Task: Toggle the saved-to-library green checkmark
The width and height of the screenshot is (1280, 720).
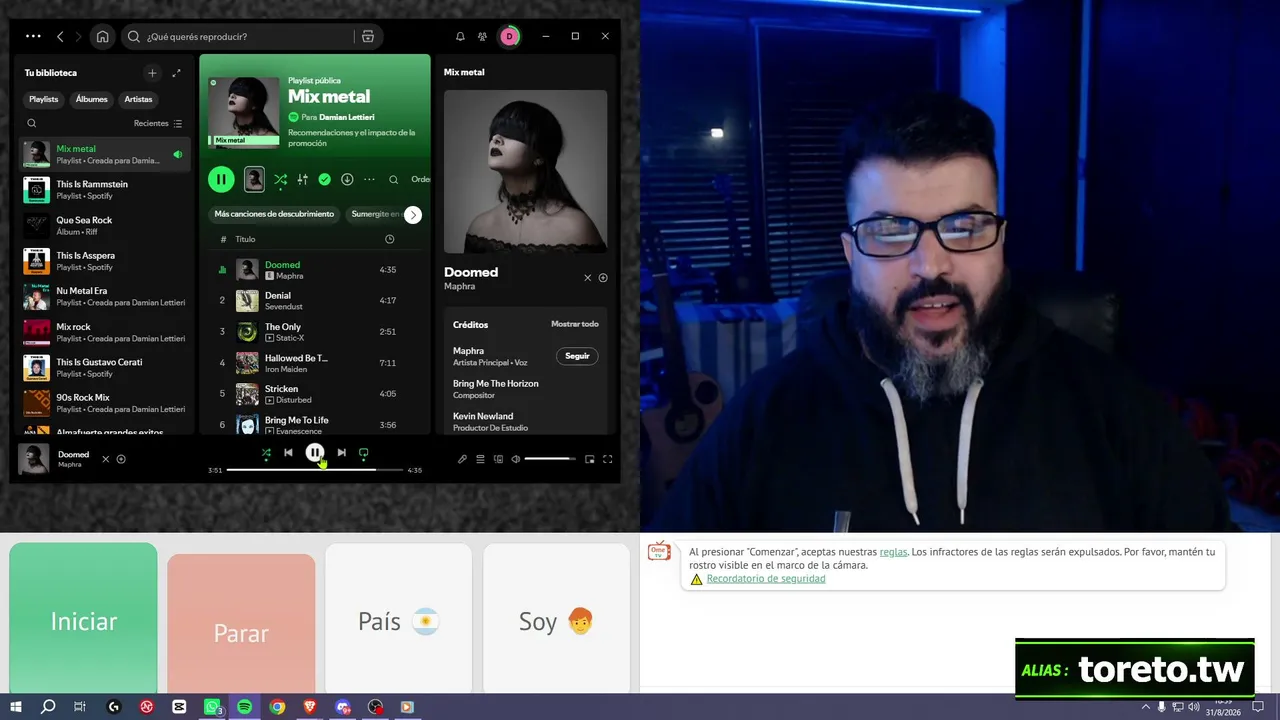Action: [324, 180]
